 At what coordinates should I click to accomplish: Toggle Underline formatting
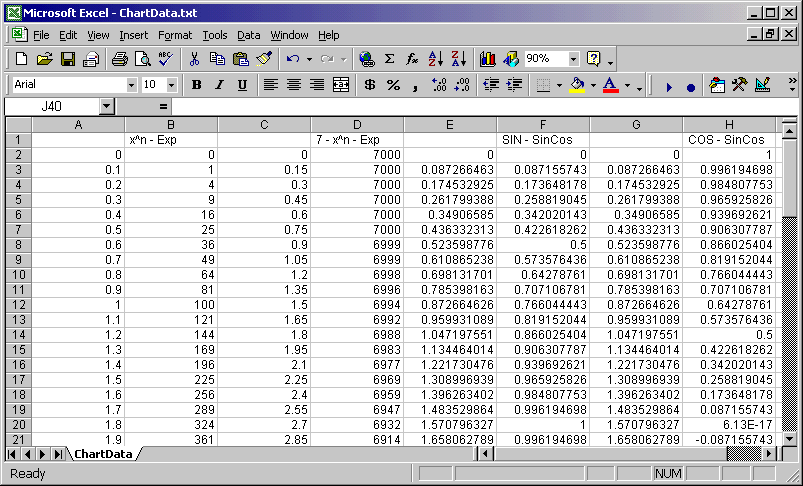[242, 85]
